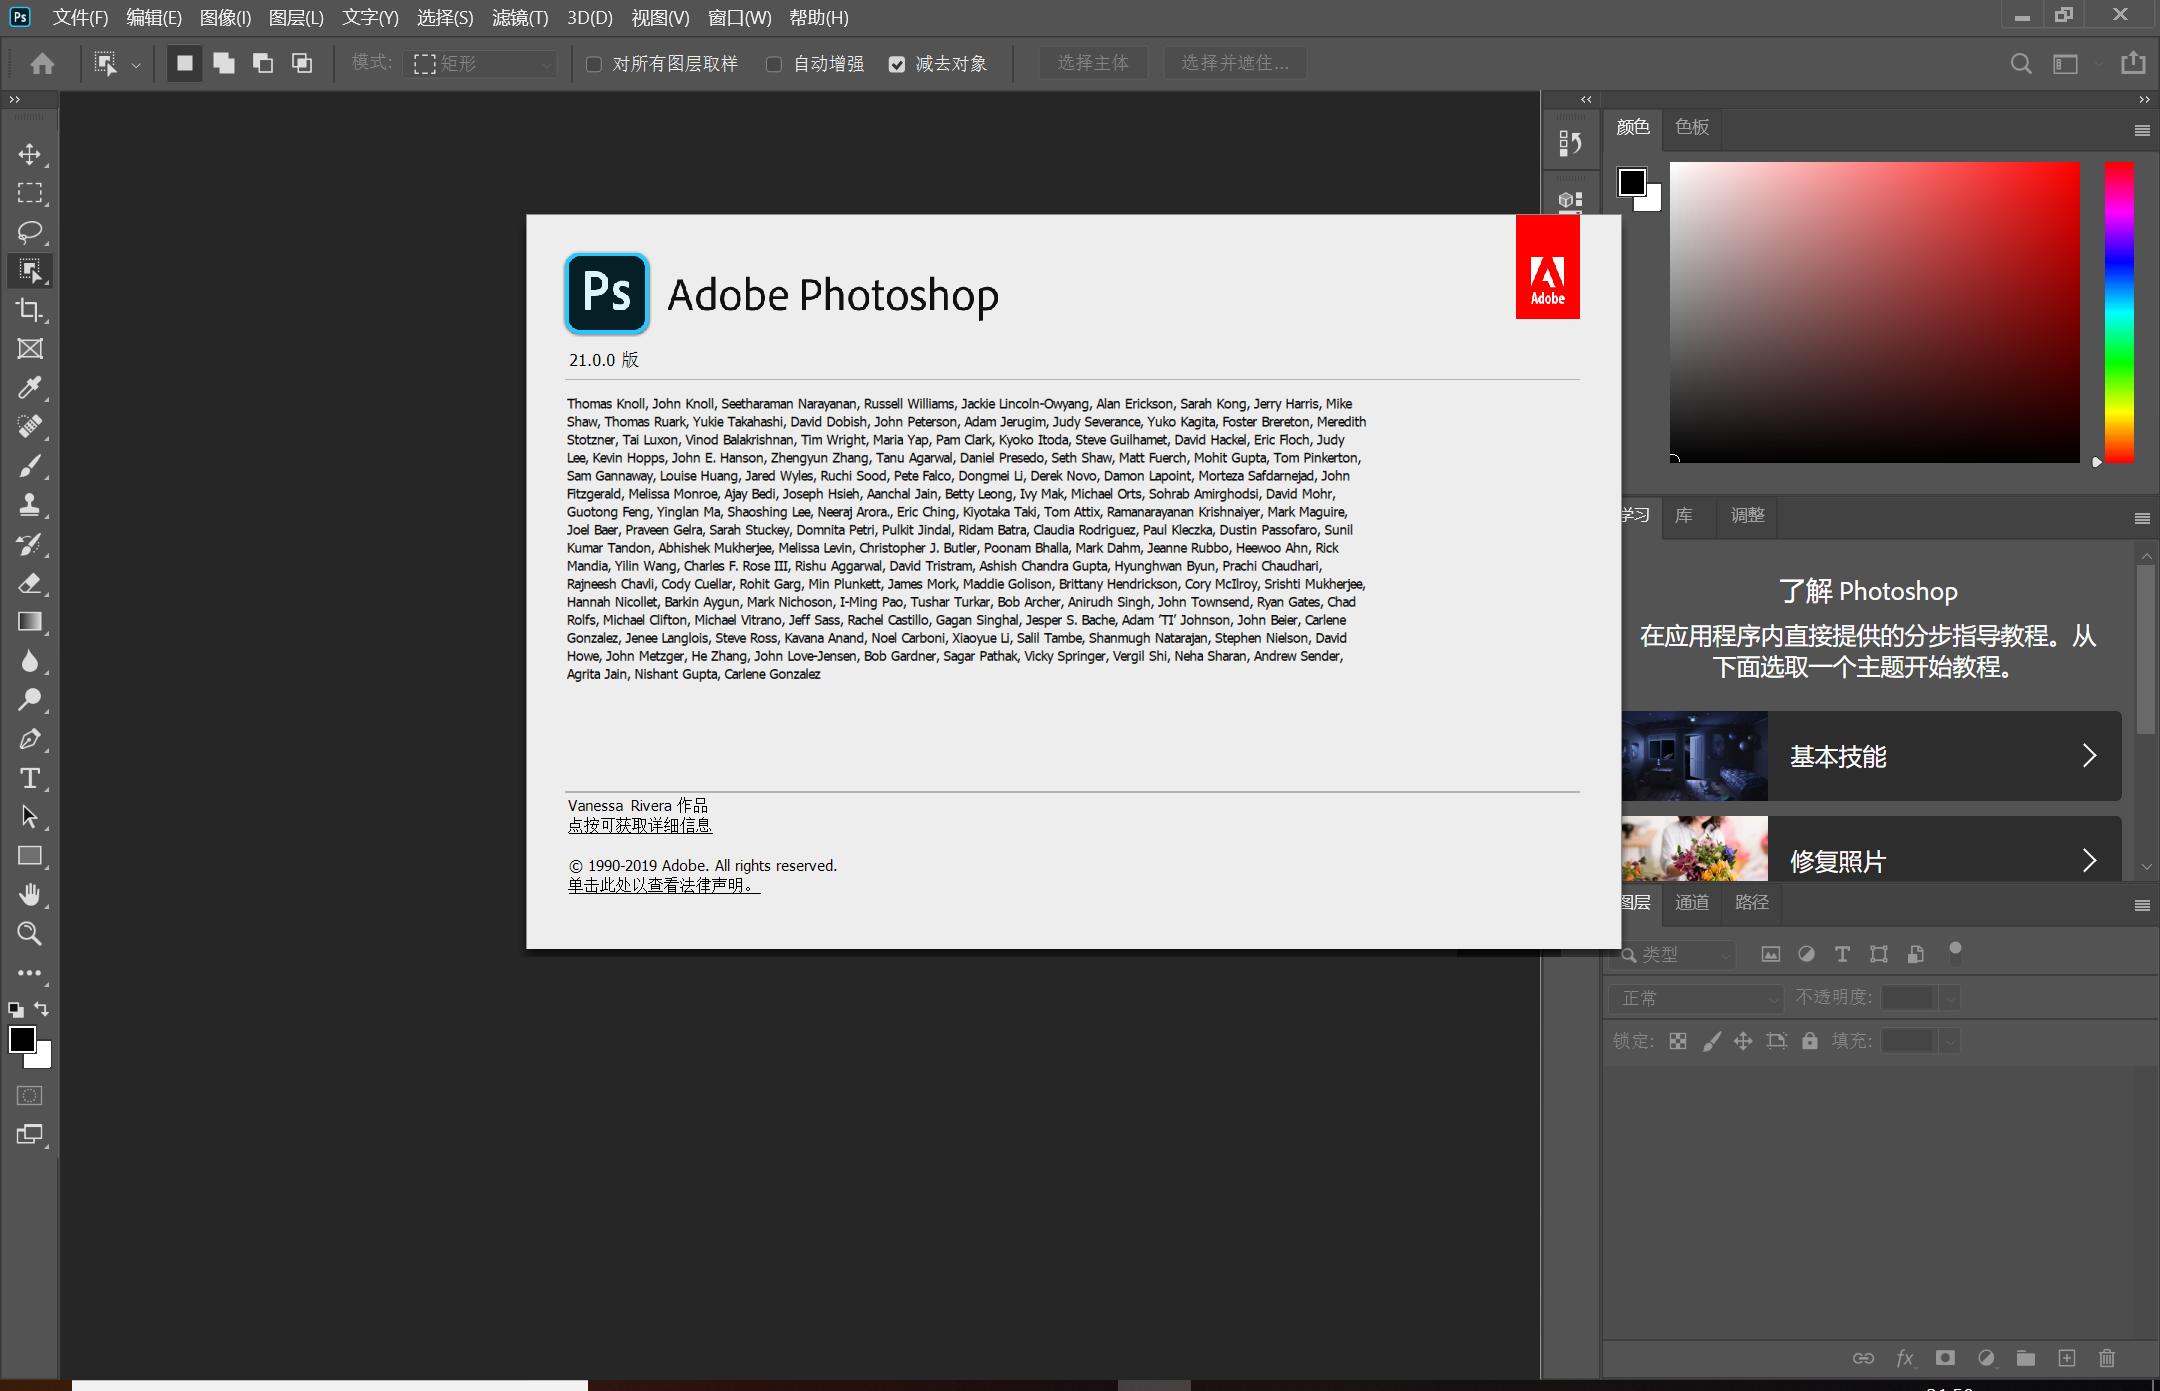Open the 不透明度 value dropdown
The width and height of the screenshot is (2160, 1391).
pos(1950,997)
